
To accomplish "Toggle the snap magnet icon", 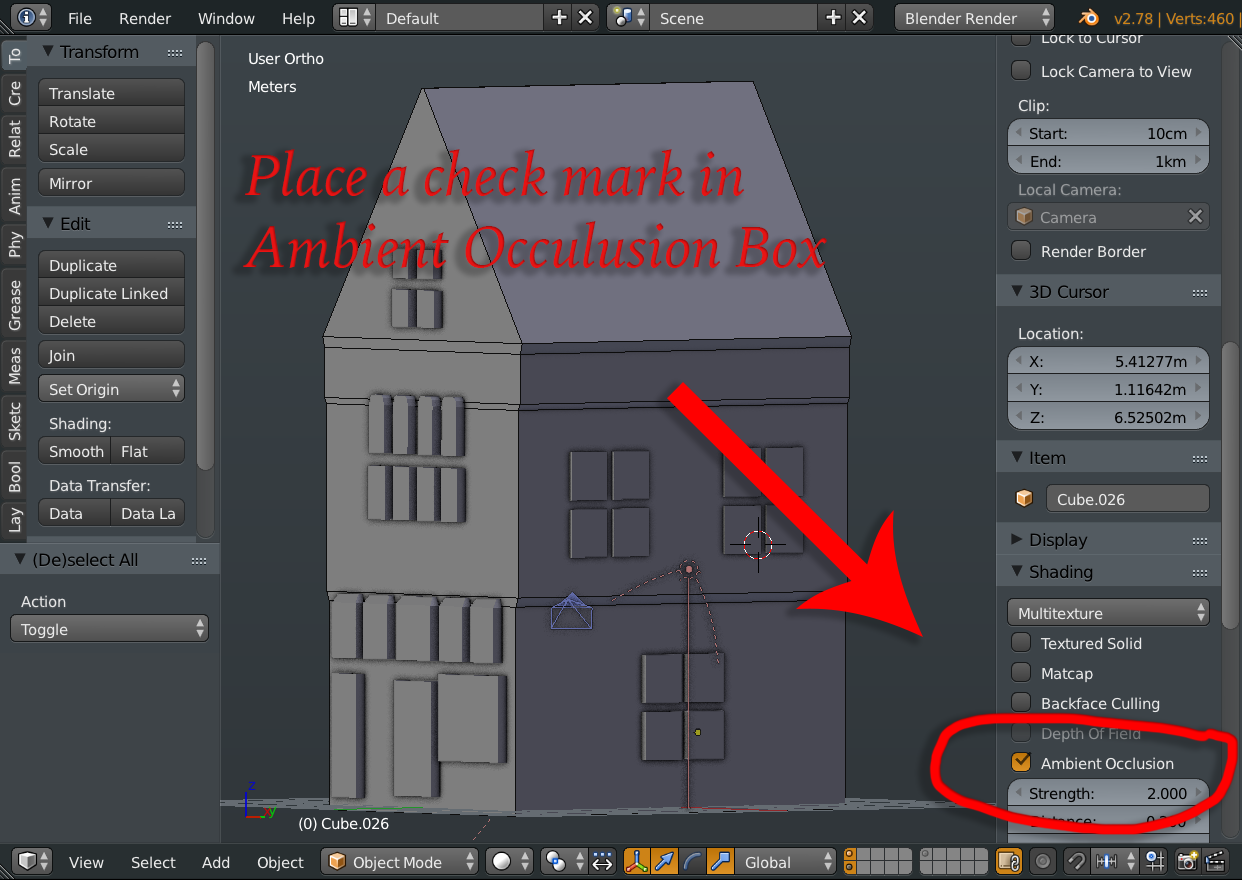I will [x=1076, y=862].
